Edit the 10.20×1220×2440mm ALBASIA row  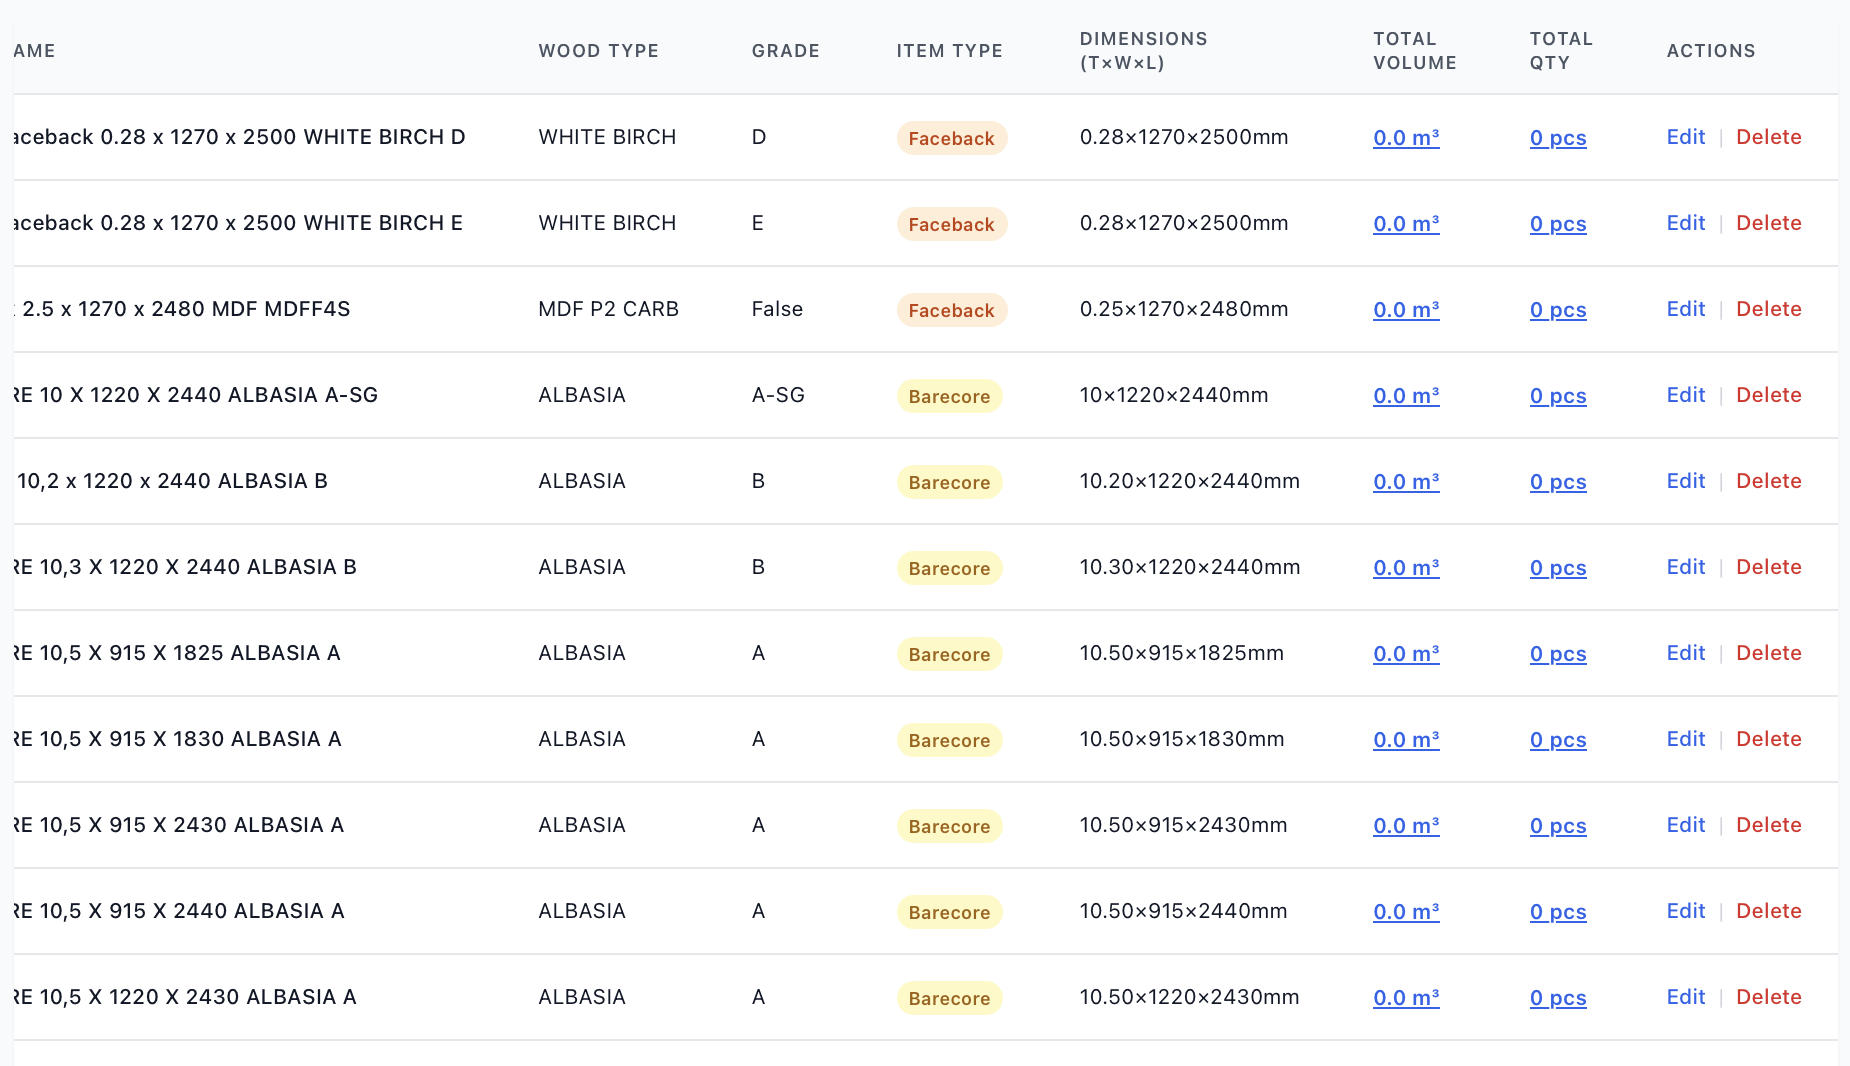[1685, 481]
